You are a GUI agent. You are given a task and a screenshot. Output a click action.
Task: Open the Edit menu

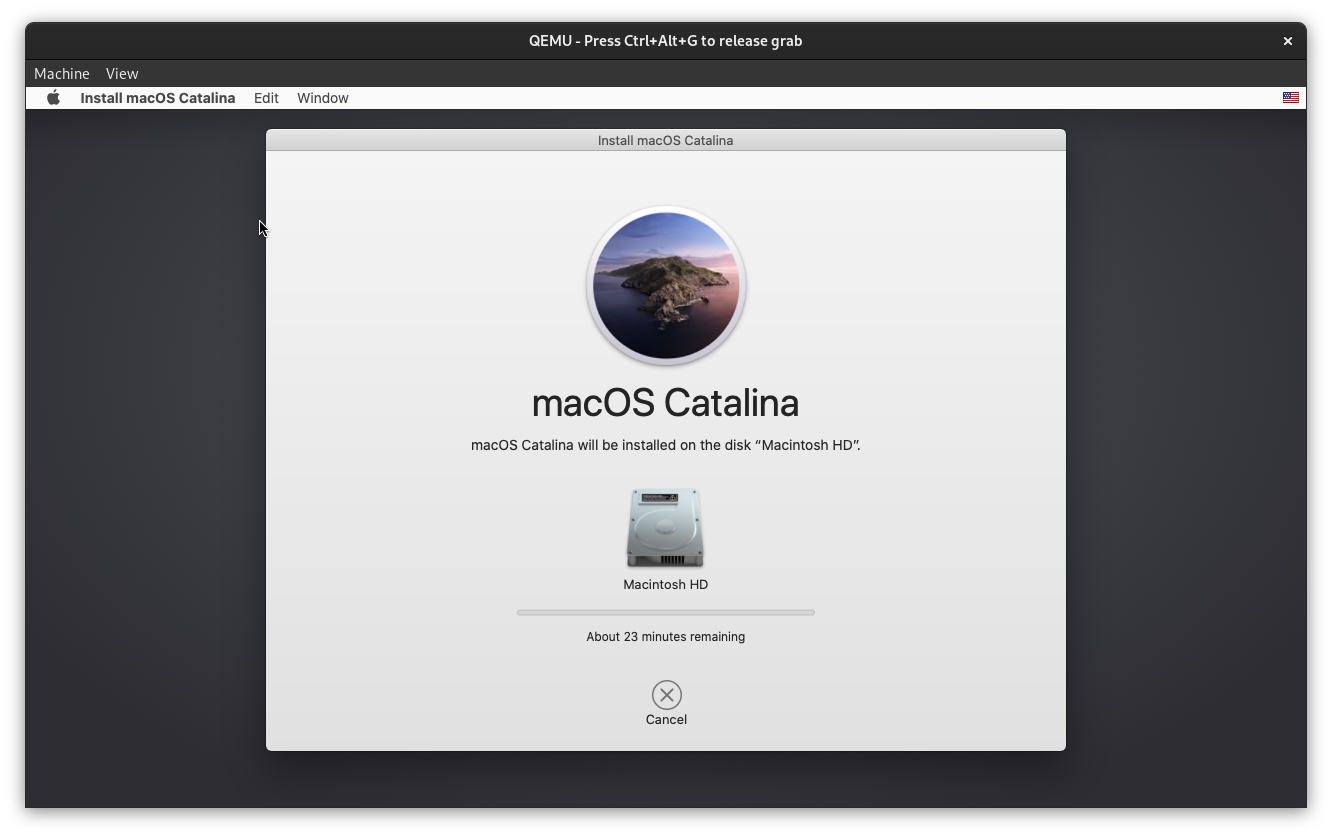click(x=266, y=97)
